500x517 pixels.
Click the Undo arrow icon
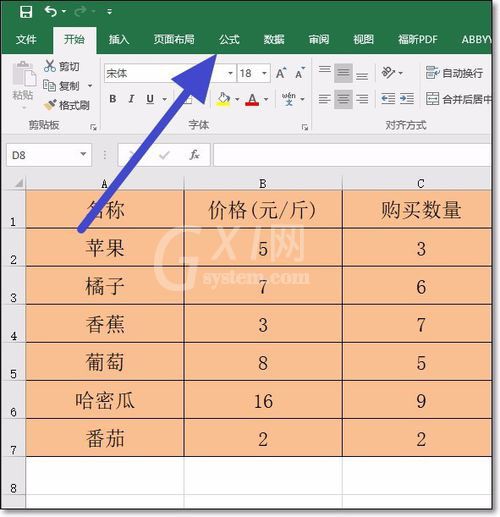(x=51, y=12)
